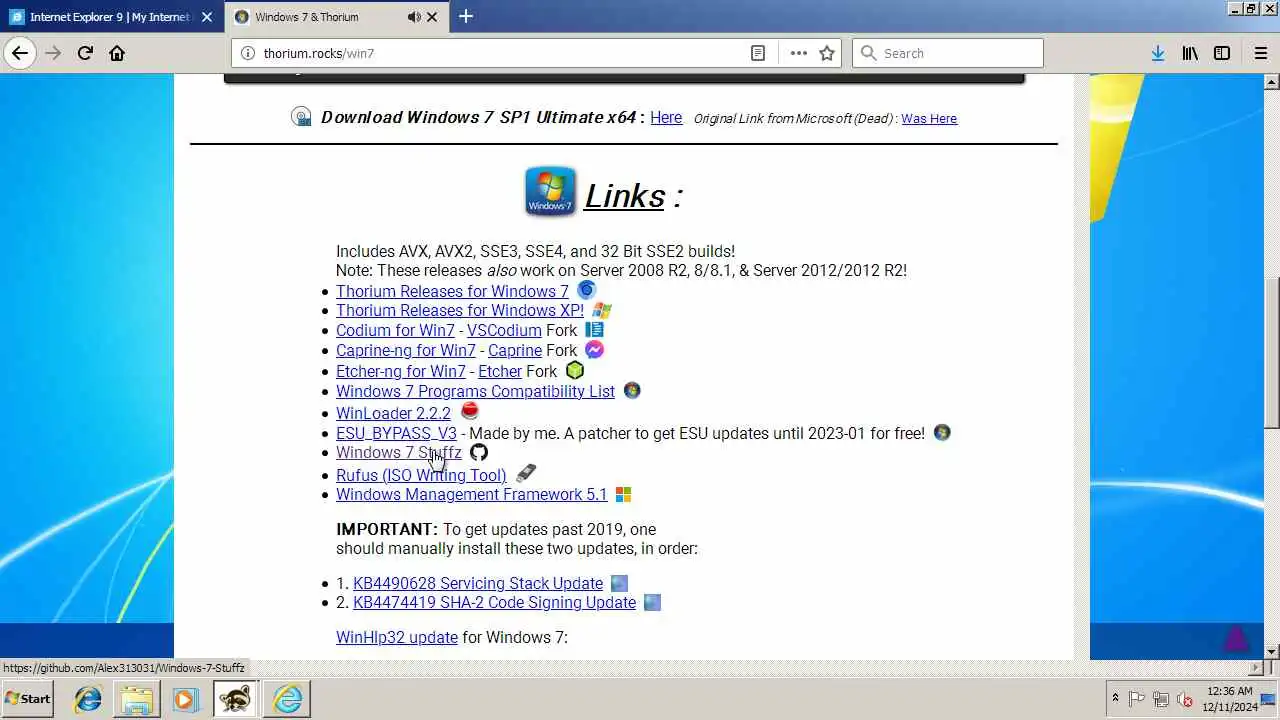Open the browser hamburger menu
Viewport: 1280px width, 720px height.
tap(1261, 53)
